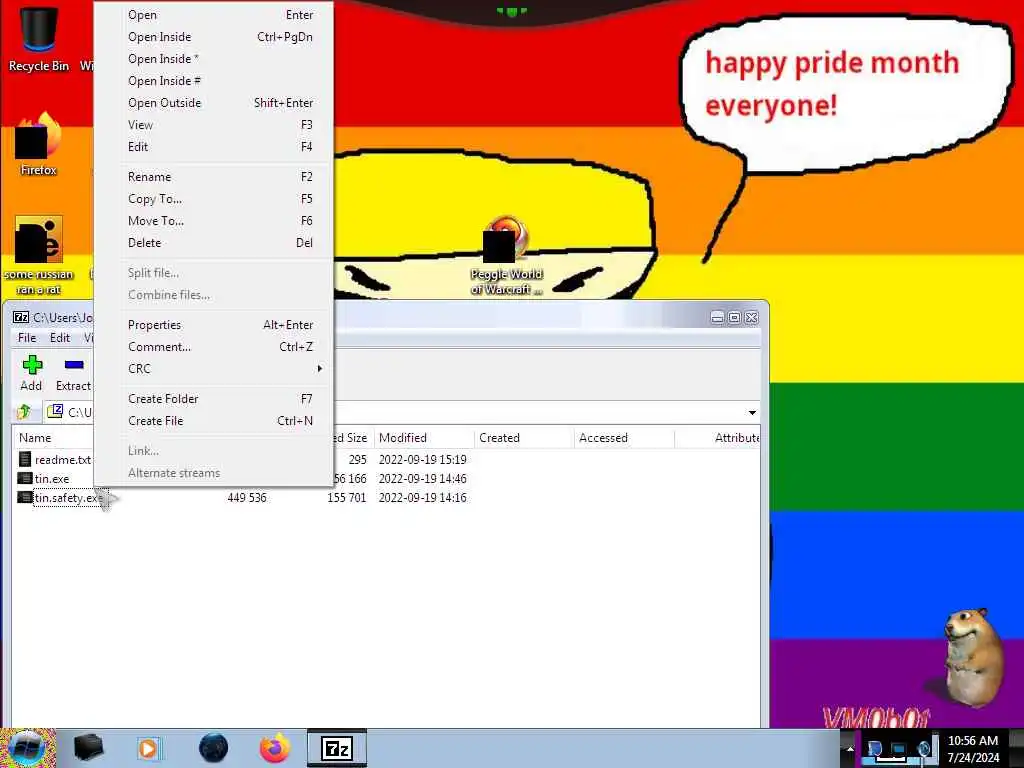This screenshot has width=1024, height=768.
Task: Click the network tray icon
Action: coord(899,748)
